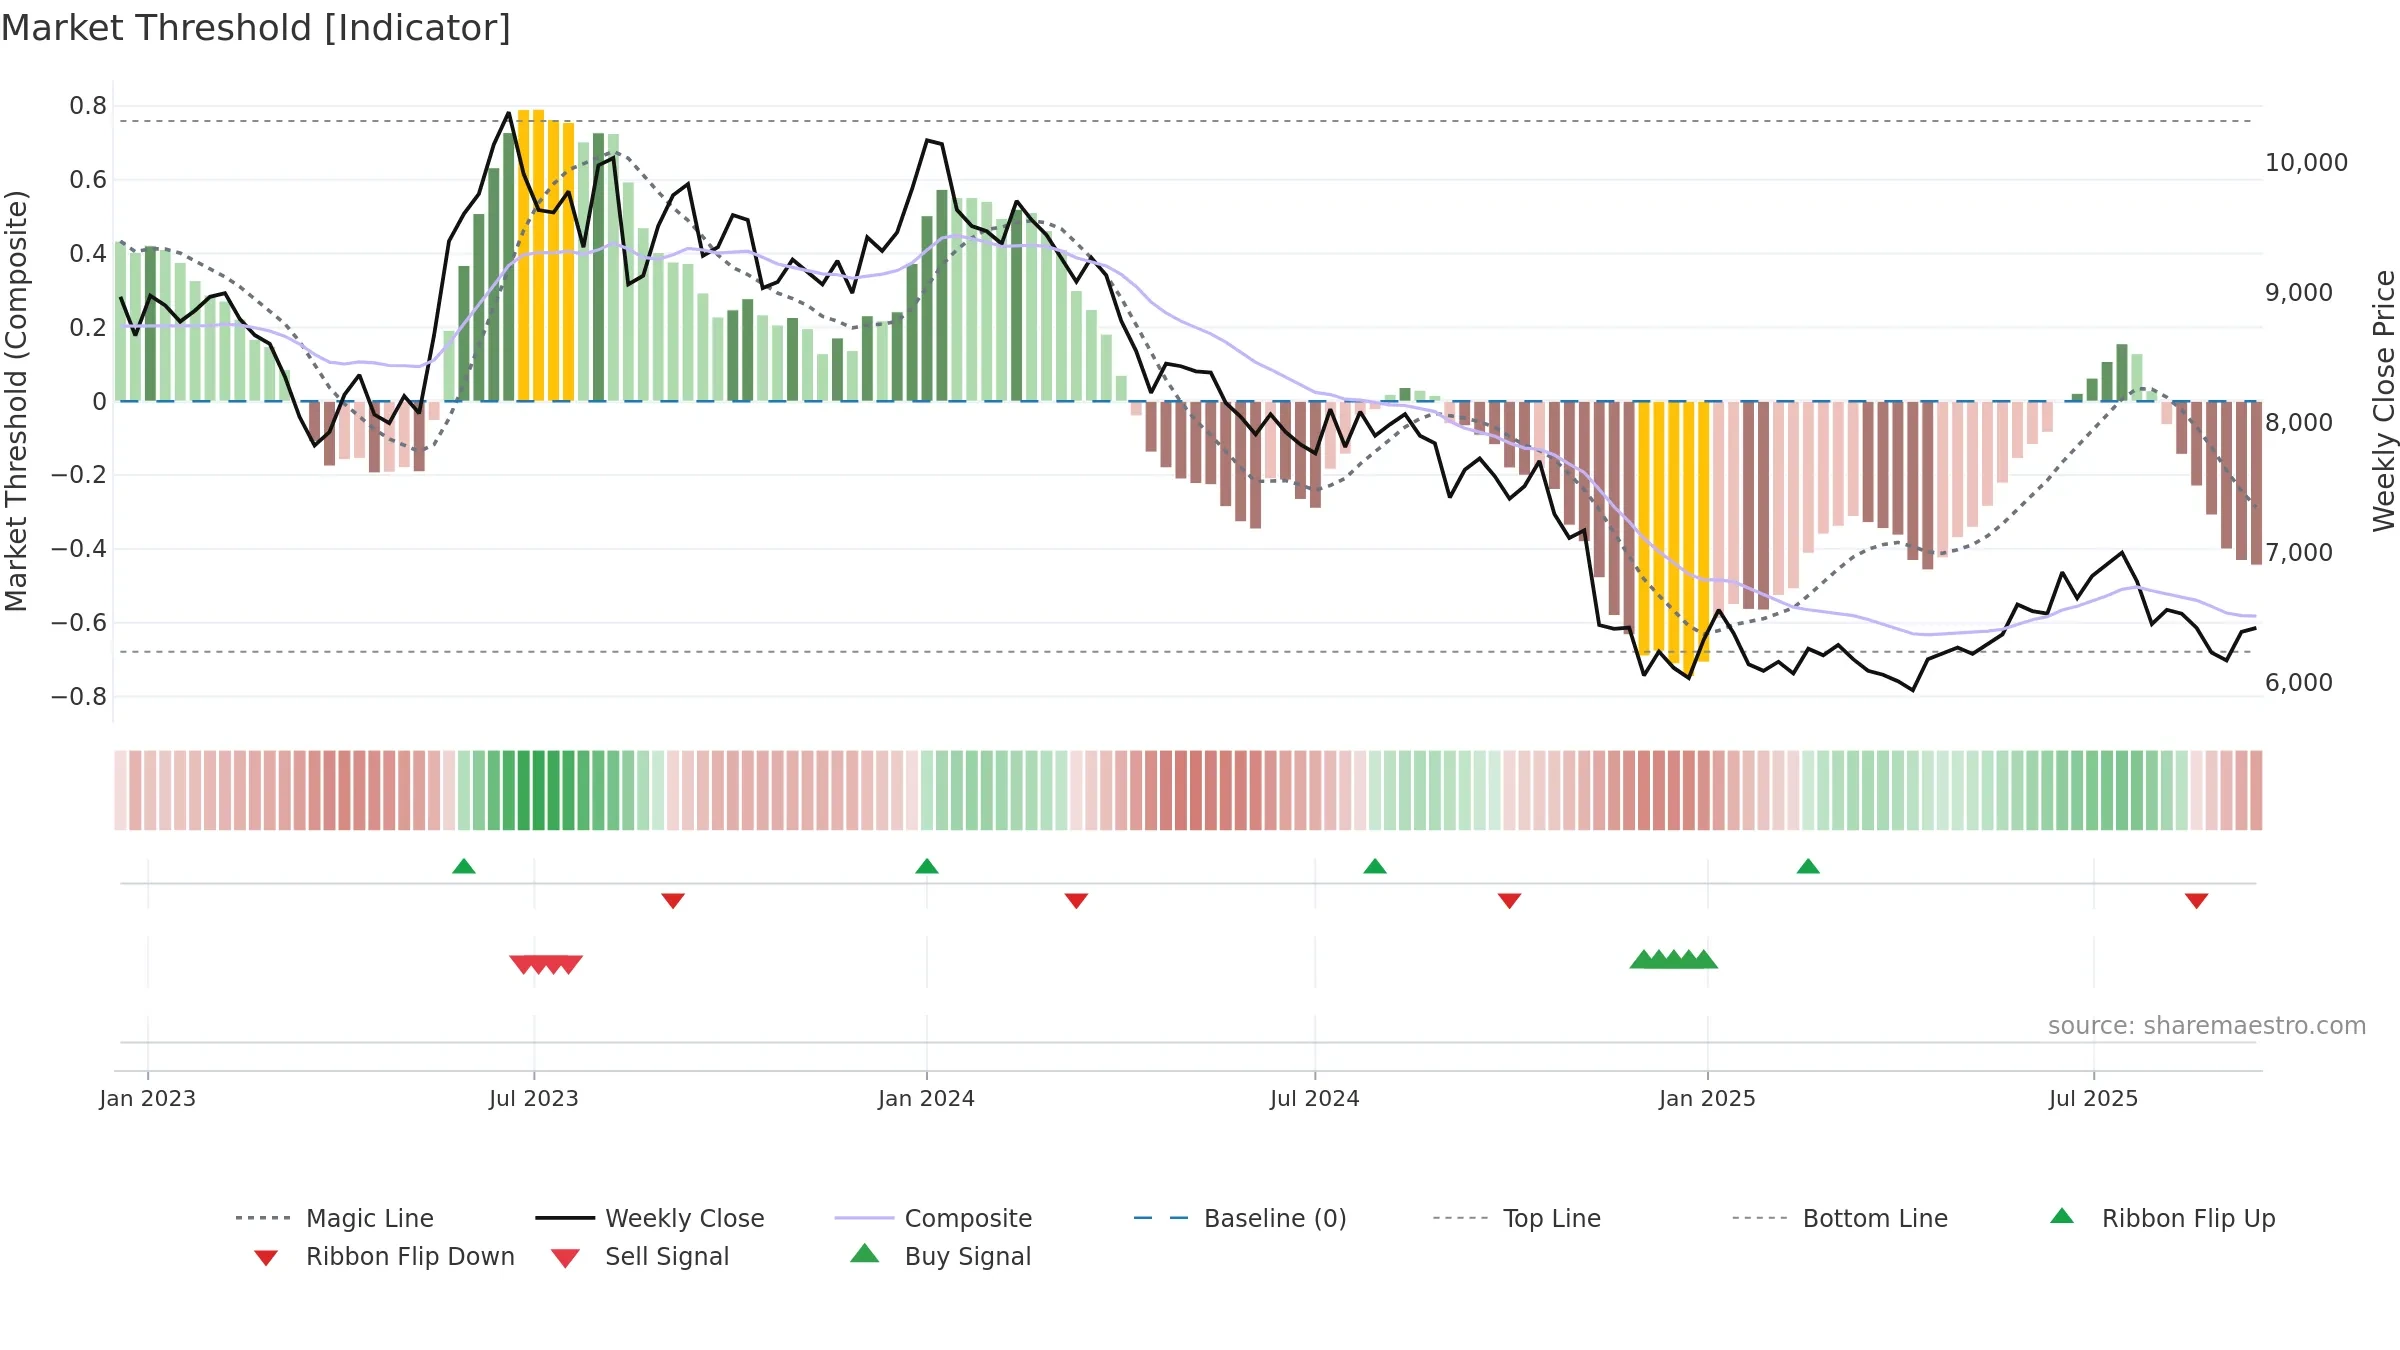The height and width of the screenshot is (1350, 2400).
Task: Select the Jul 2023 x-axis label
Action: click(534, 1098)
